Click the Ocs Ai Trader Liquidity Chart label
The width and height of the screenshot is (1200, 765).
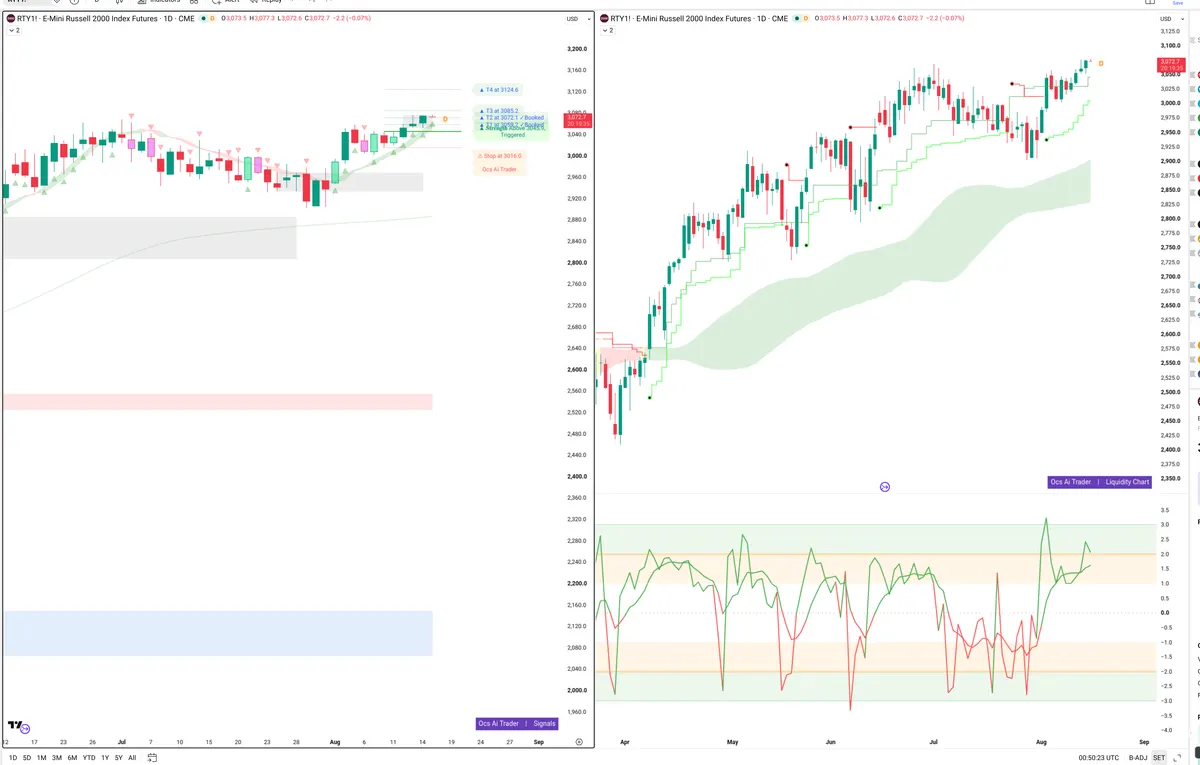(x=1100, y=482)
